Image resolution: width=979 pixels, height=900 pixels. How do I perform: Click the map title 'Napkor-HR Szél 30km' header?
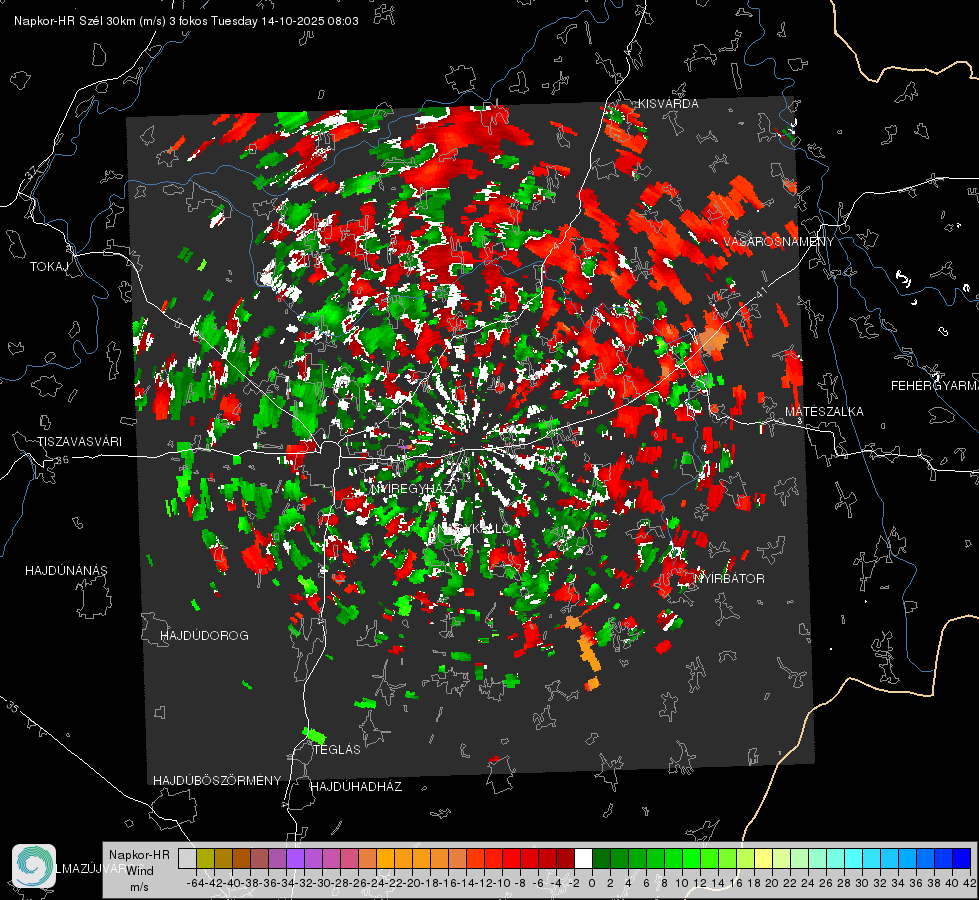pos(186,21)
